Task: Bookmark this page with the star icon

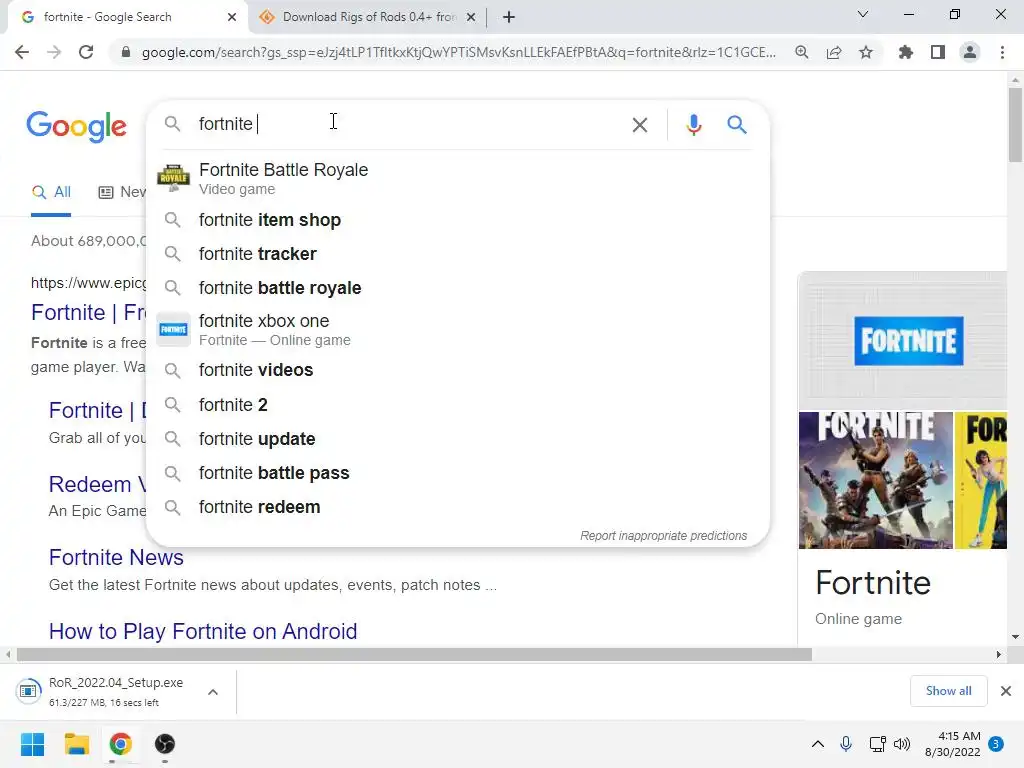Action: 866,52
